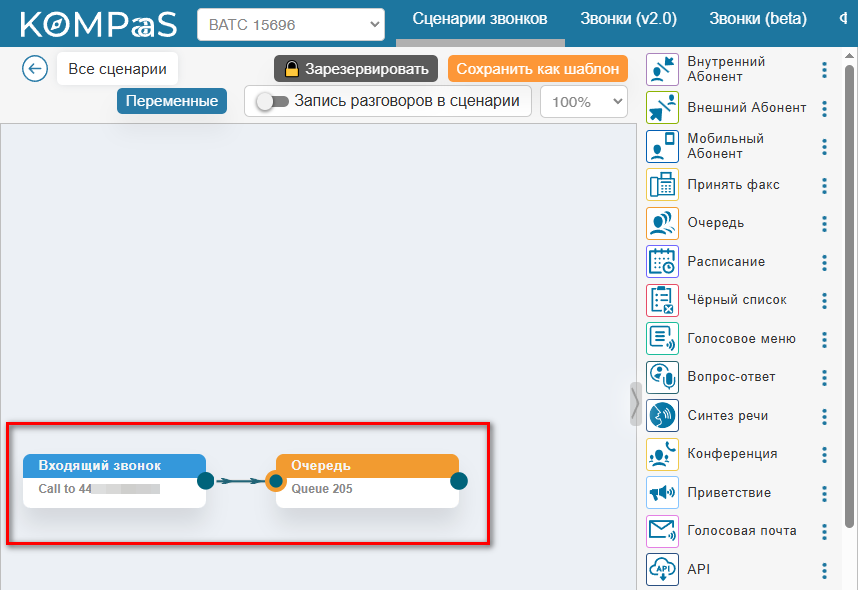Open options dots for Чёрный список
This screenshot has width=858, height=590.
[824, 300]
